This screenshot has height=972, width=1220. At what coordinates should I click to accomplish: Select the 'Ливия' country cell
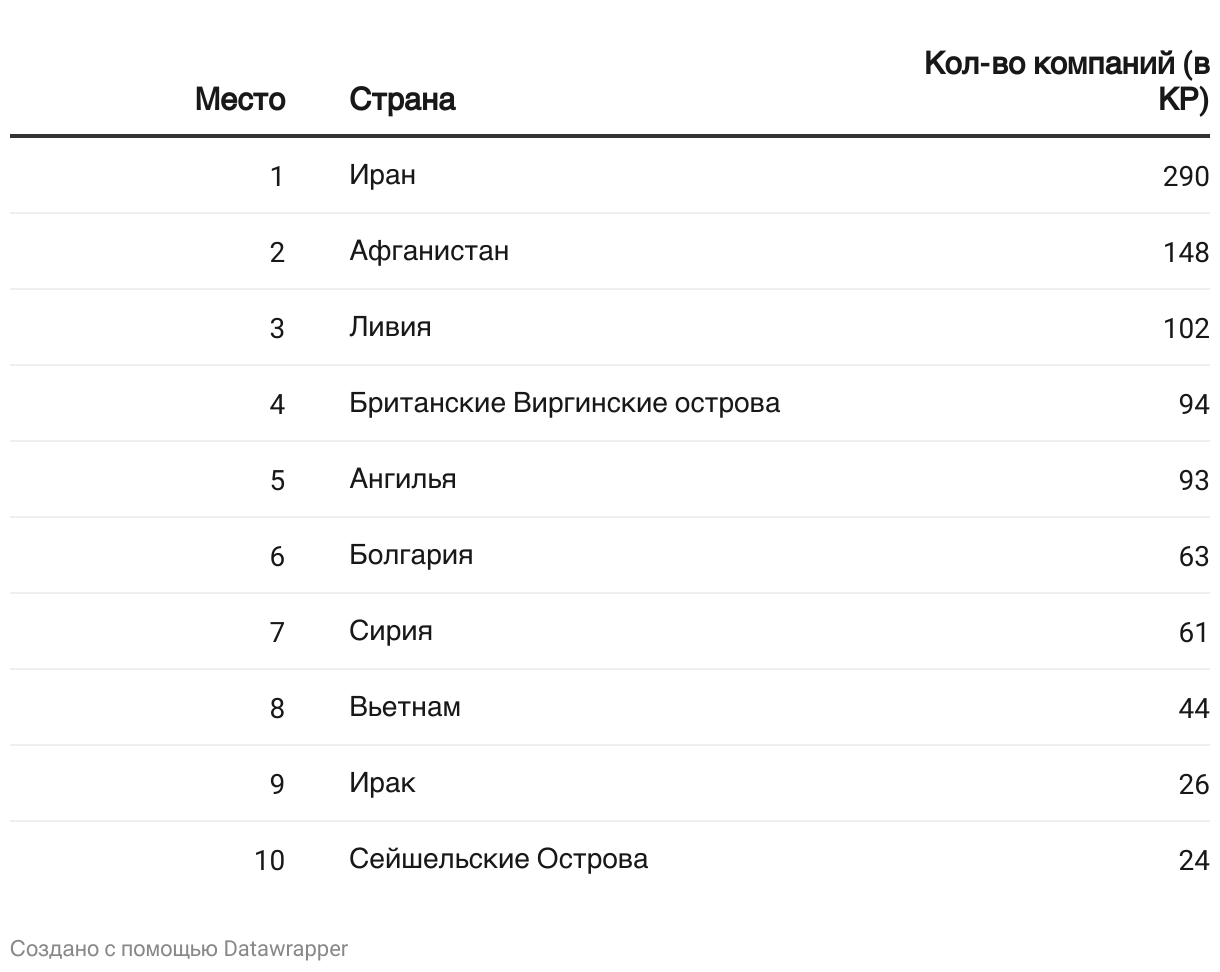390,327
